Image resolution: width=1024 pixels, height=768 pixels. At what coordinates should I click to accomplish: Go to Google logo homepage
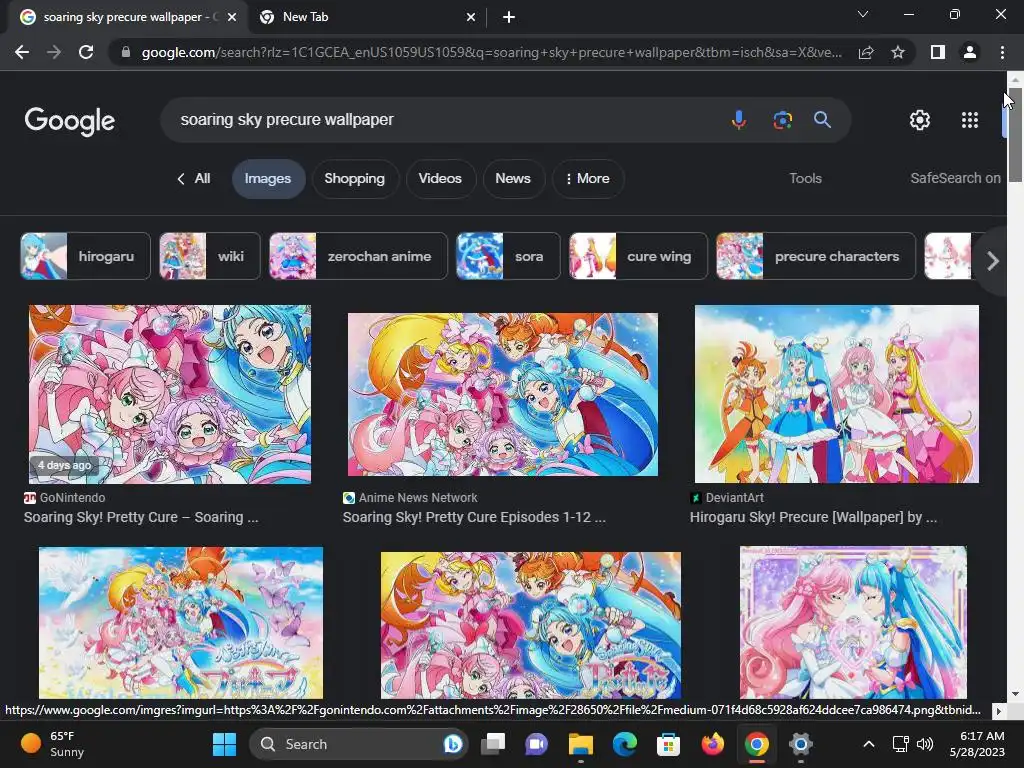(x=70, y=121)
